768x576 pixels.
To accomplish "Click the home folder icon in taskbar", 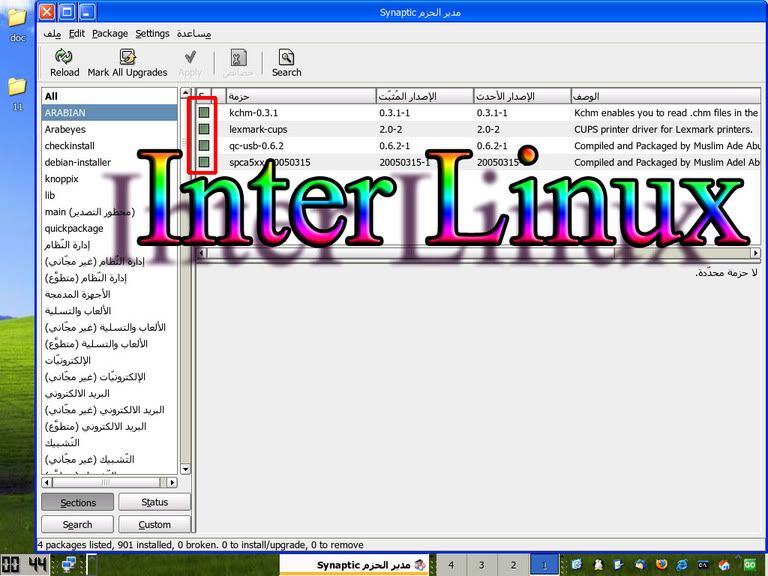I will [x=724, y=565].
